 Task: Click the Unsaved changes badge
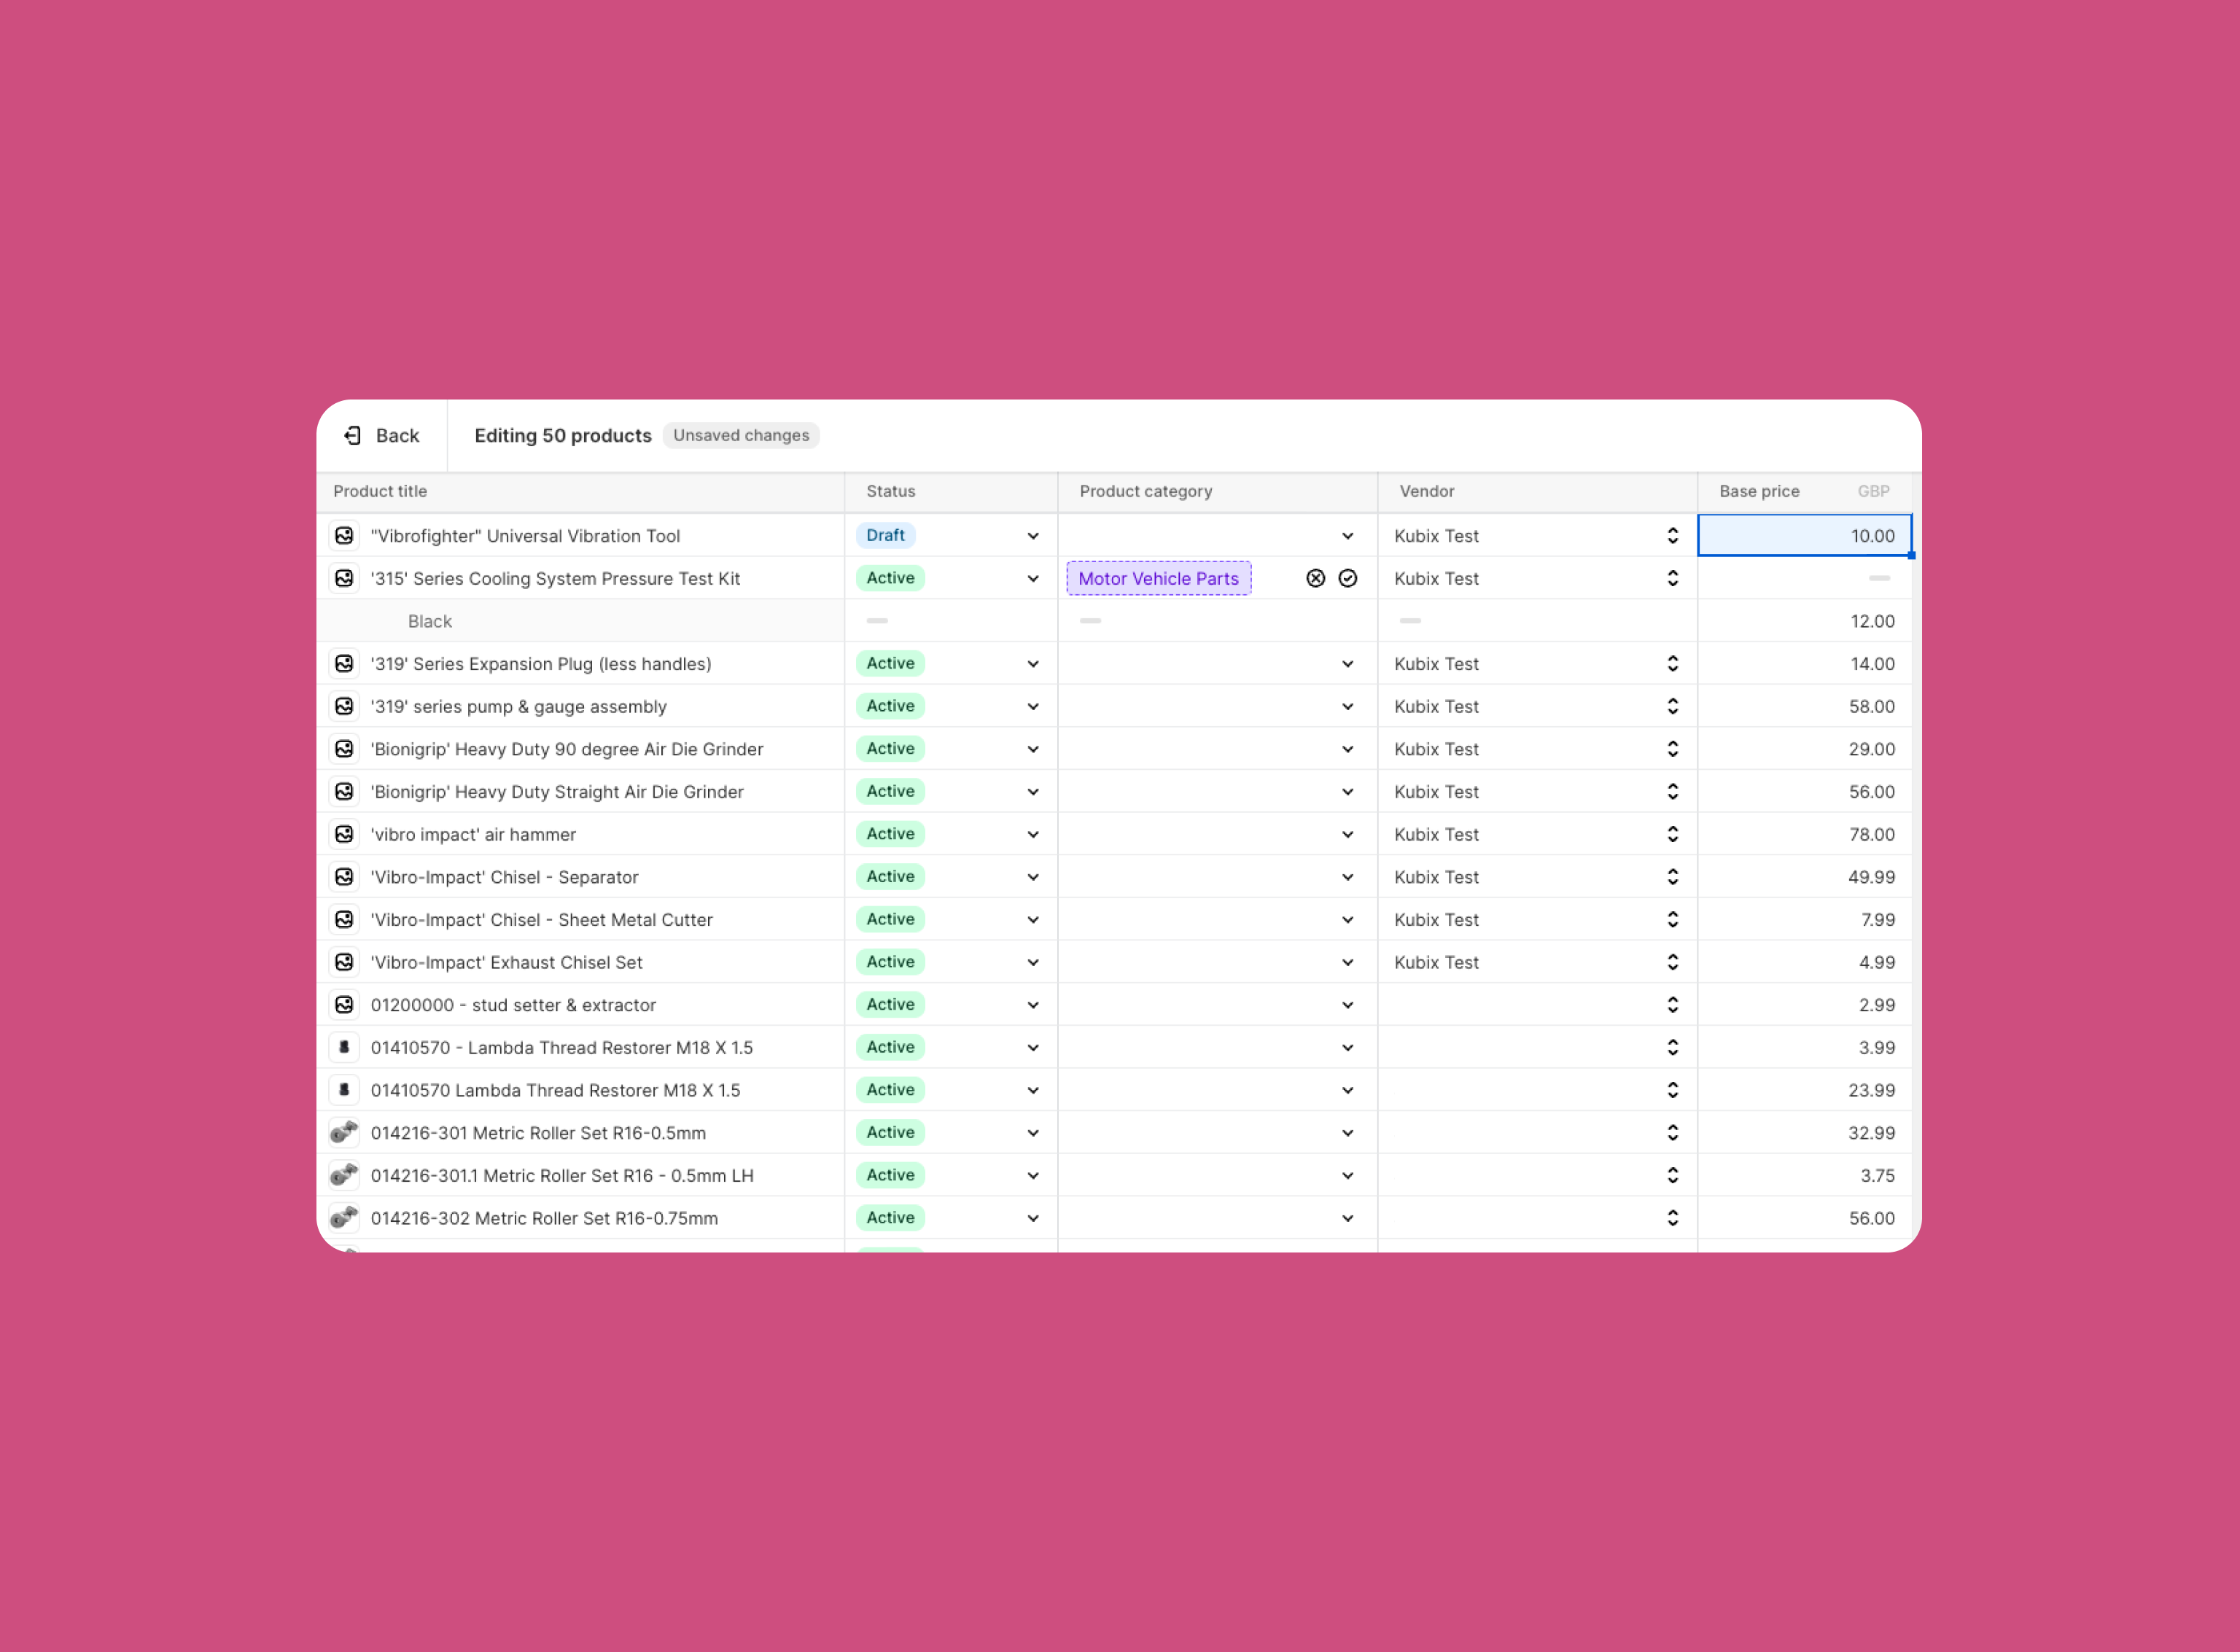pyautogui.click(x=741, y=435)
